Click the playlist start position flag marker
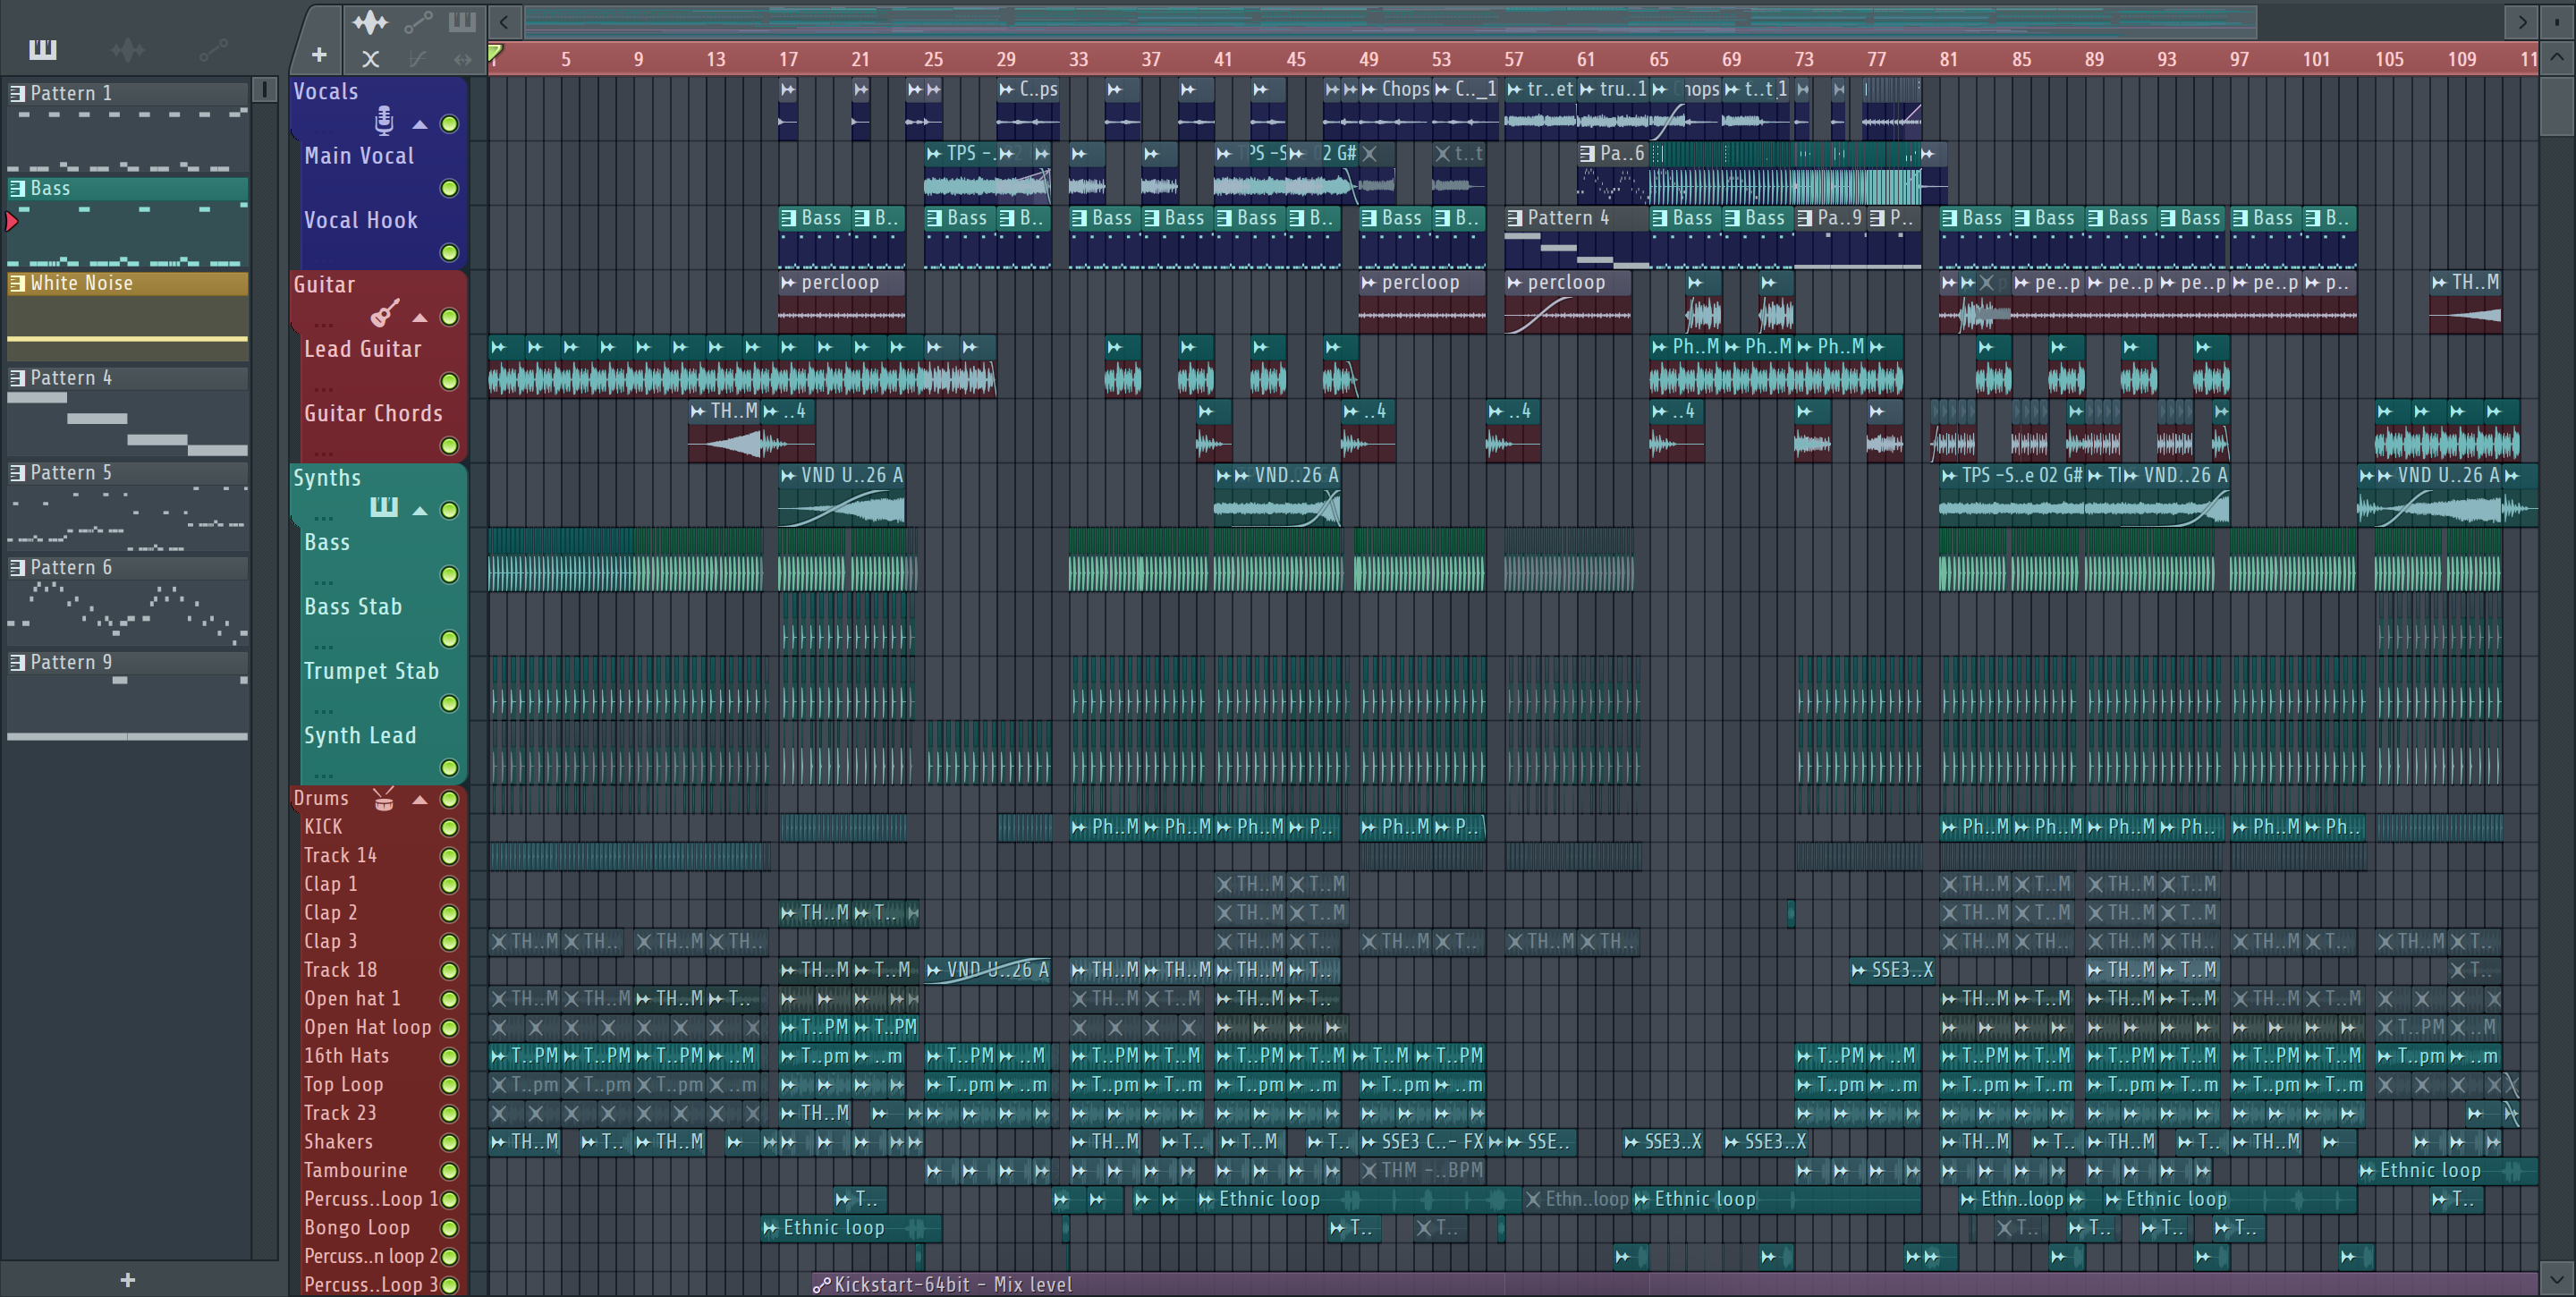The image size is (2576, 1297). coord(495,52)
